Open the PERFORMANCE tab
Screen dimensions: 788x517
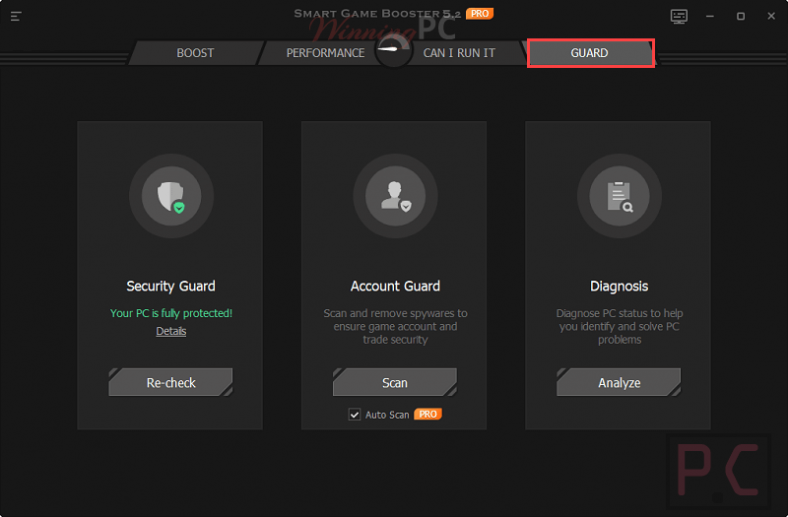coord(325,53)
